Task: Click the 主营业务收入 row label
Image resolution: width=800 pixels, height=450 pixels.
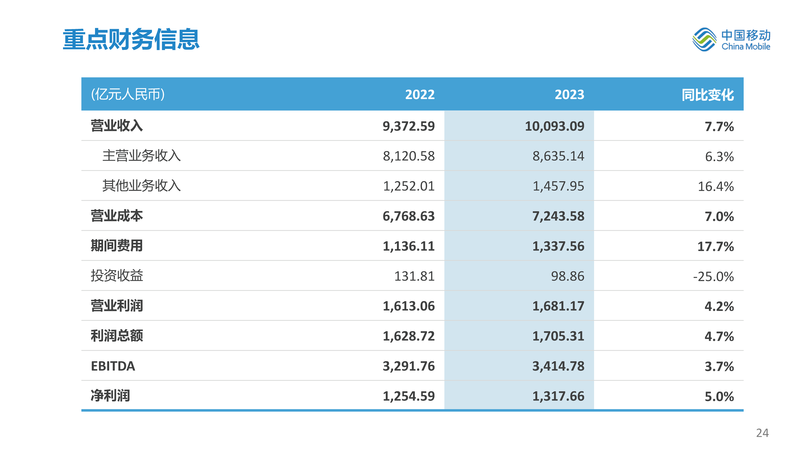Action: [141, 156]
